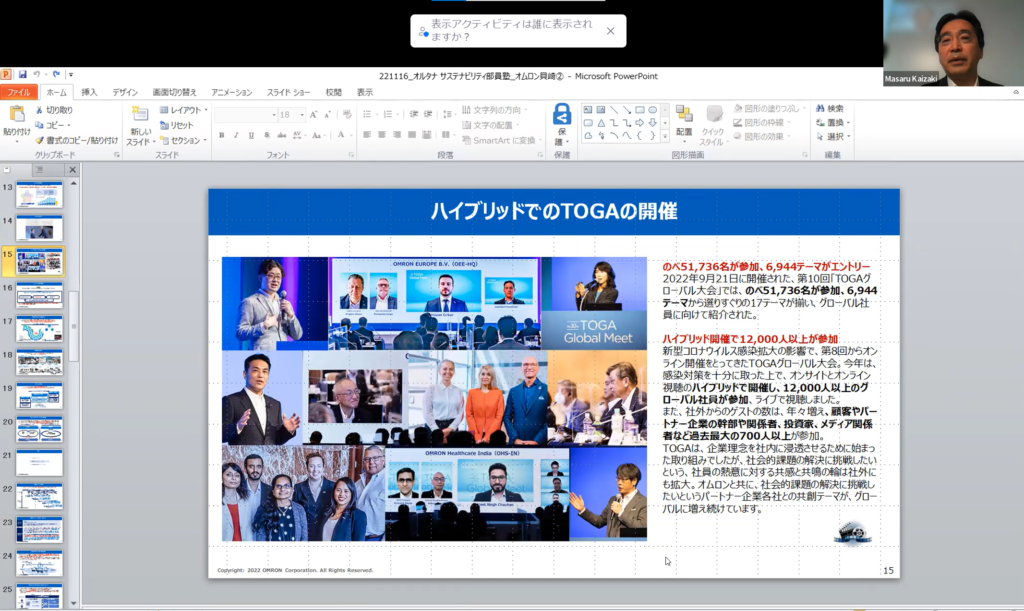Viewport: 1024px width, 611px height.
Task: Select the Right Brace shape
Action: [x=652, y=136]
